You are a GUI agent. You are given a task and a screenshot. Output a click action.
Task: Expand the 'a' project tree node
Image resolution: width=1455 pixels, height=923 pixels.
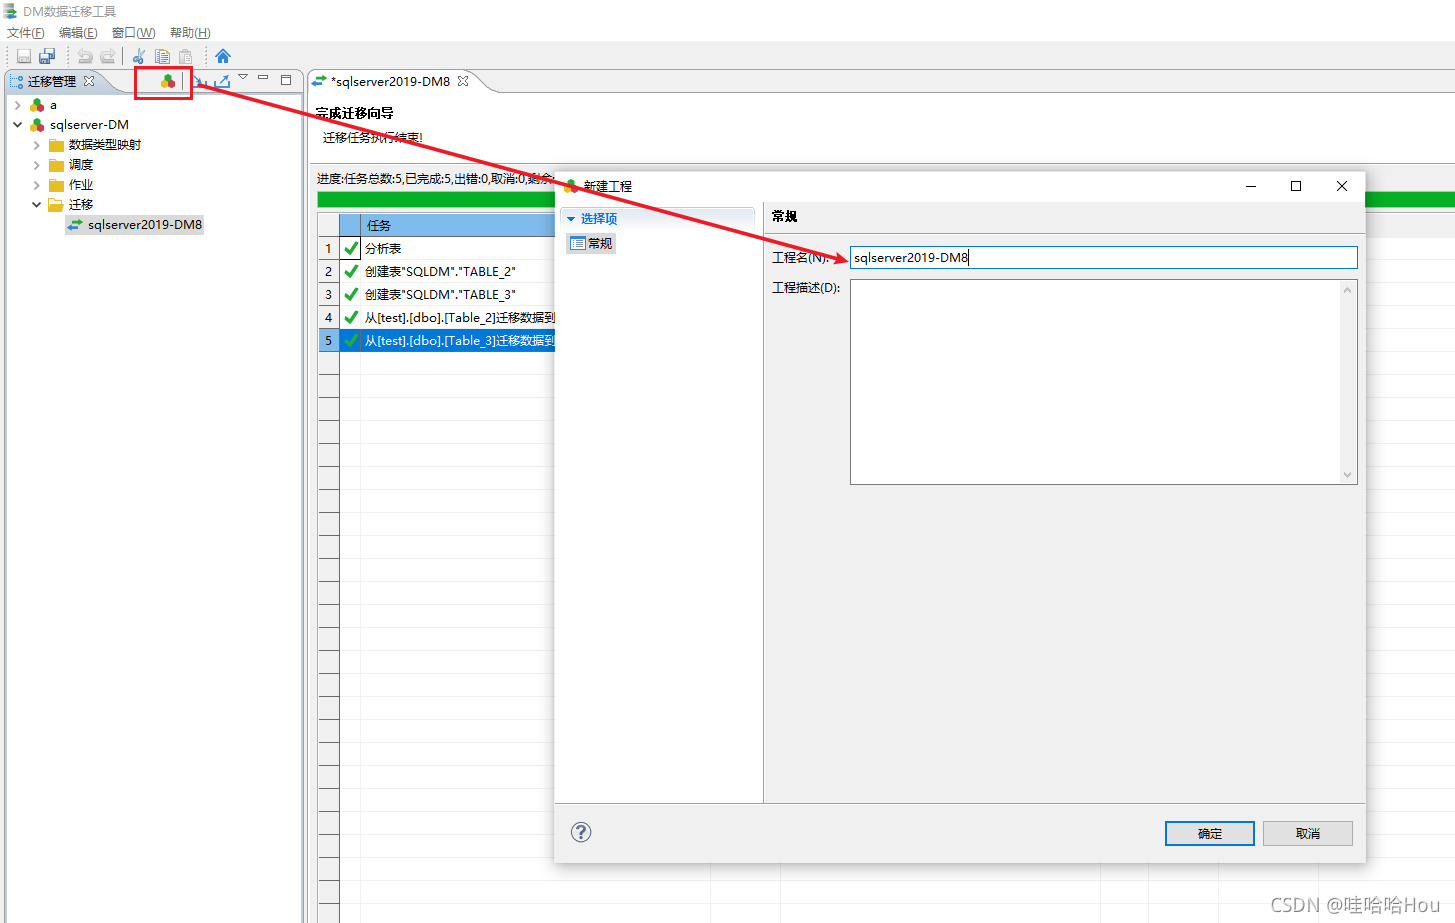[17, 105]
